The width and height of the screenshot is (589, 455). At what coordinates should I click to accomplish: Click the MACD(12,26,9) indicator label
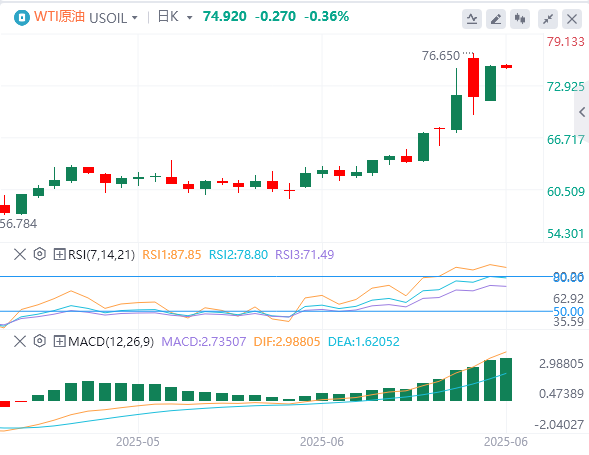[111, 342]
